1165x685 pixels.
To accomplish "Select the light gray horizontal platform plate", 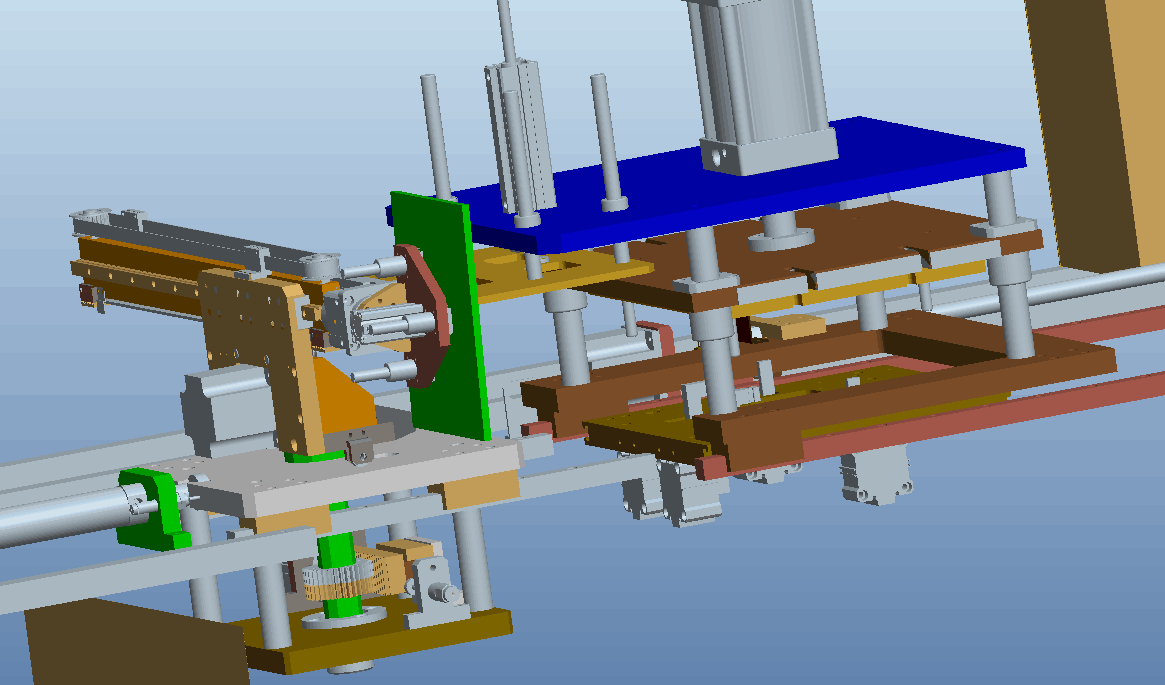I will click(357, 475).
